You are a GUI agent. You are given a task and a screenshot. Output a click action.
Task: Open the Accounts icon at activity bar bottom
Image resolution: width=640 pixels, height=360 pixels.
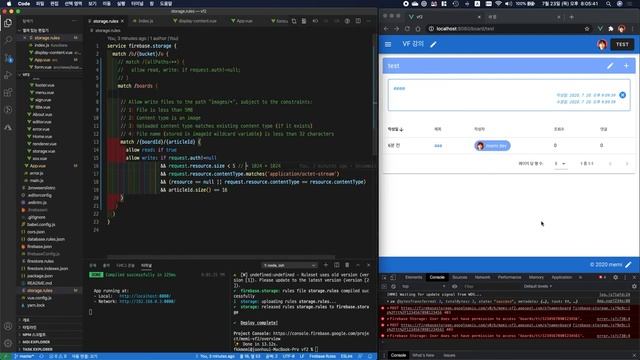8,327
